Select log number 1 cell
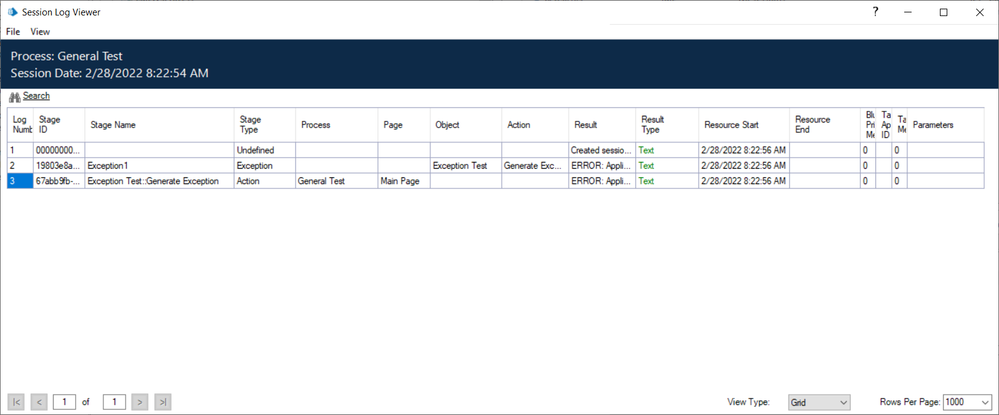This screenshot has width=999, height=415. tap(20, 150)
